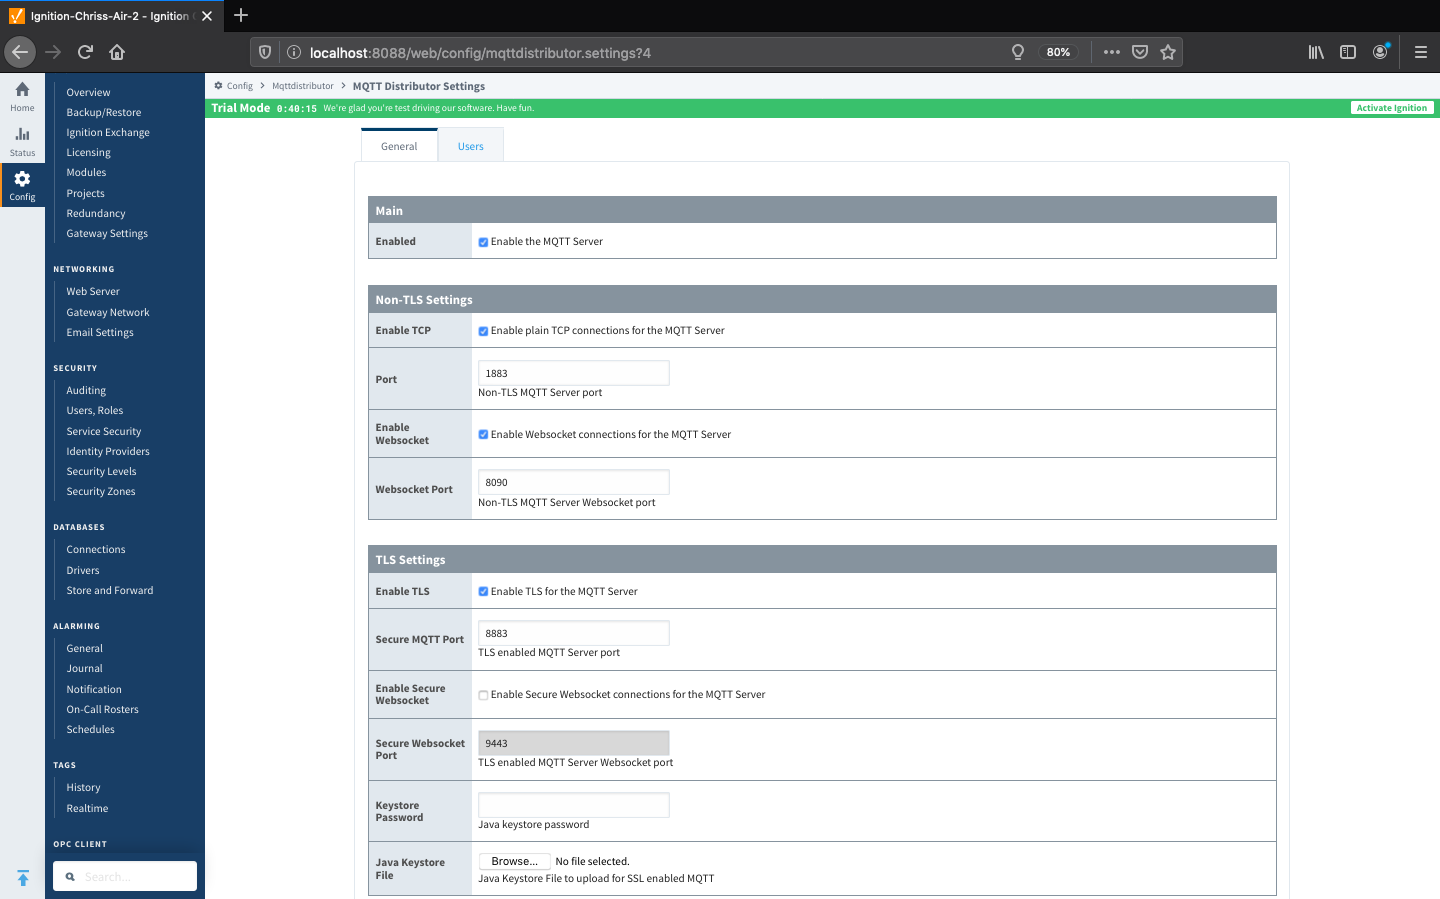1440x899 pixels.
Task: Toggle Enable plain TCP connections checkbox
Action: point(483,331)
